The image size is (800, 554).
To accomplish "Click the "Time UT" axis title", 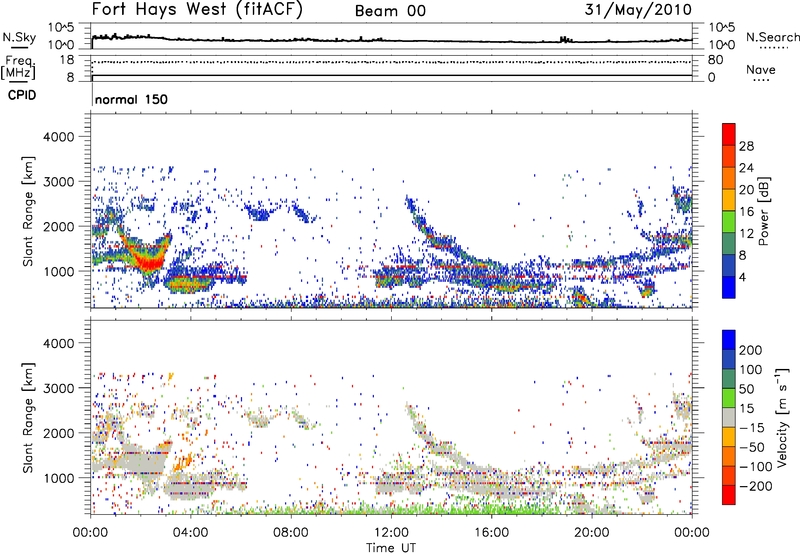I will [x=391, y=547].
